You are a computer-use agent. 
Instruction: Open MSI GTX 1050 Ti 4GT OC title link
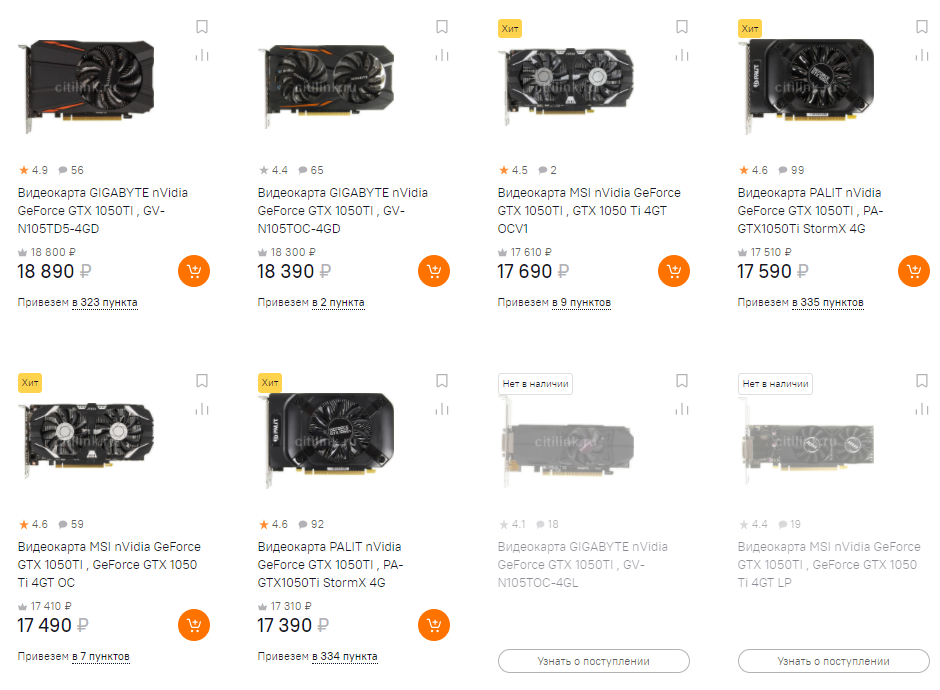pos(108,565)
